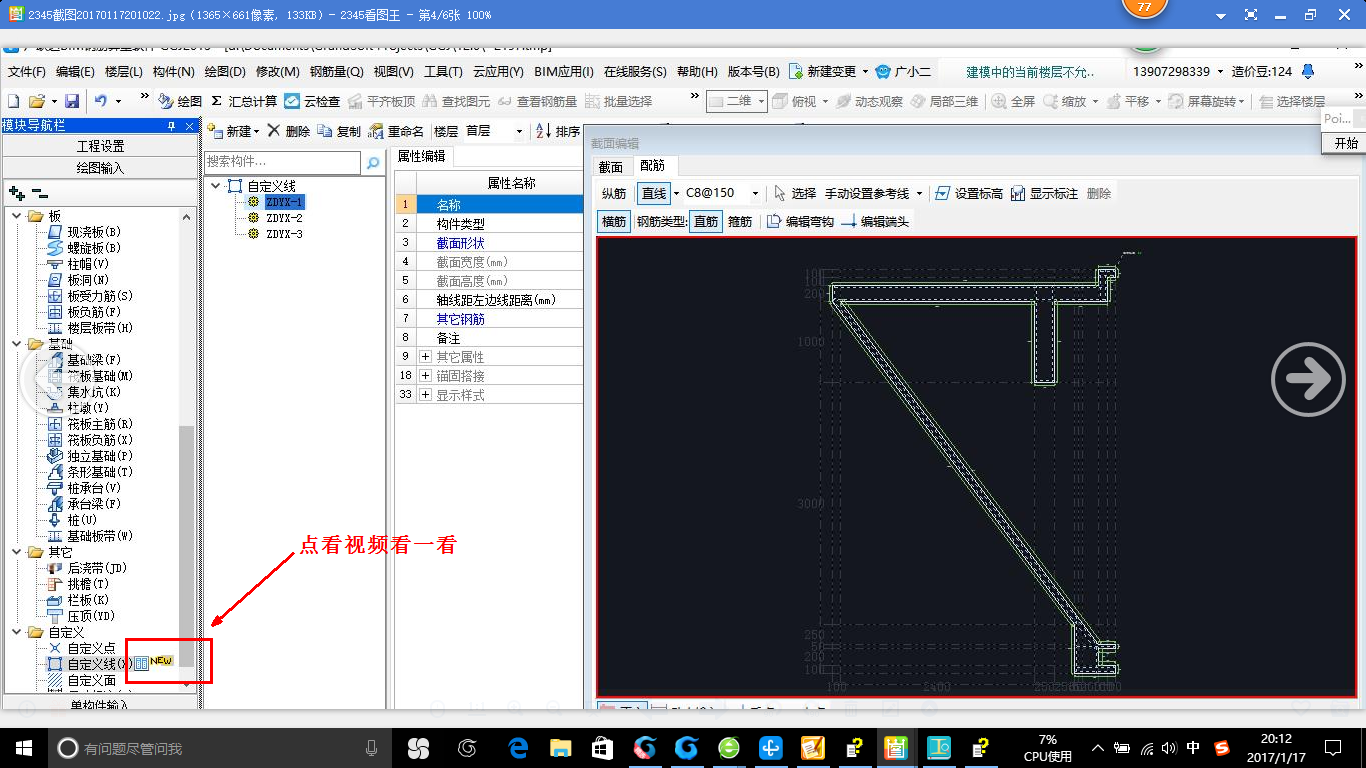
Task: Select 独立基础(P) in tree
Action: click(100, 456)
